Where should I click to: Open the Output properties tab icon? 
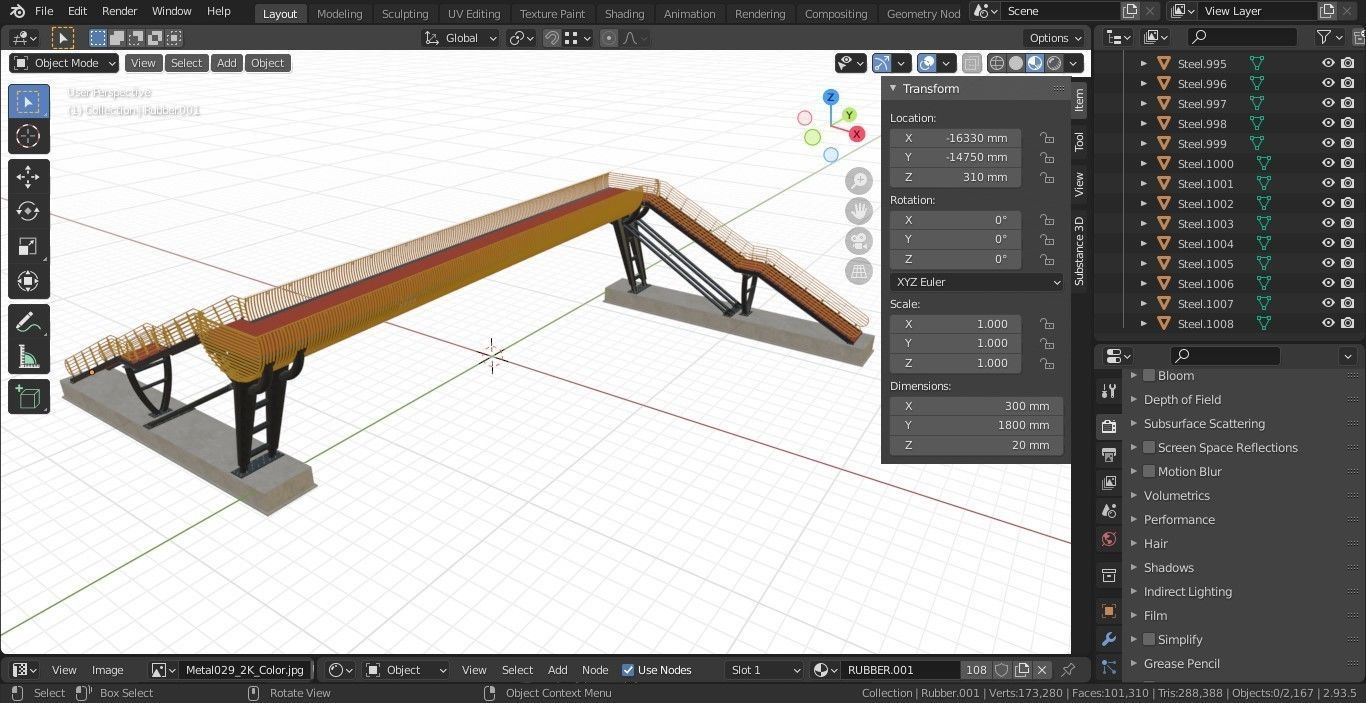click(1108, 455)
